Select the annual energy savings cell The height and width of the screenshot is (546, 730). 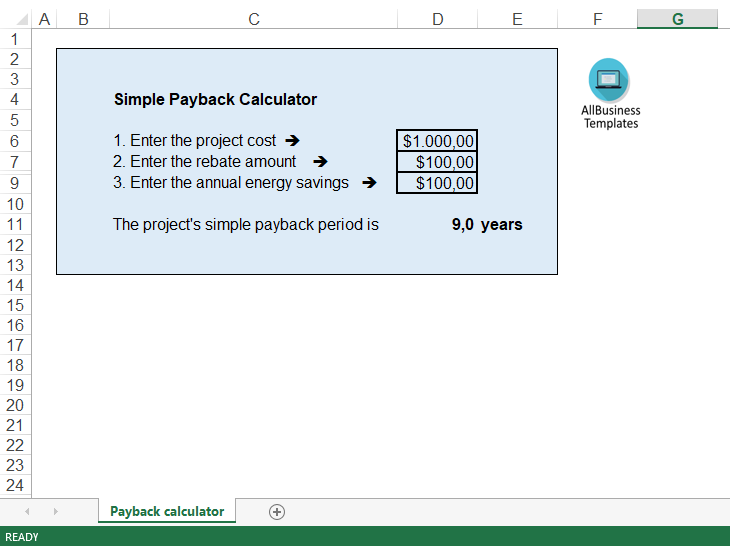[x=437, y=182]
